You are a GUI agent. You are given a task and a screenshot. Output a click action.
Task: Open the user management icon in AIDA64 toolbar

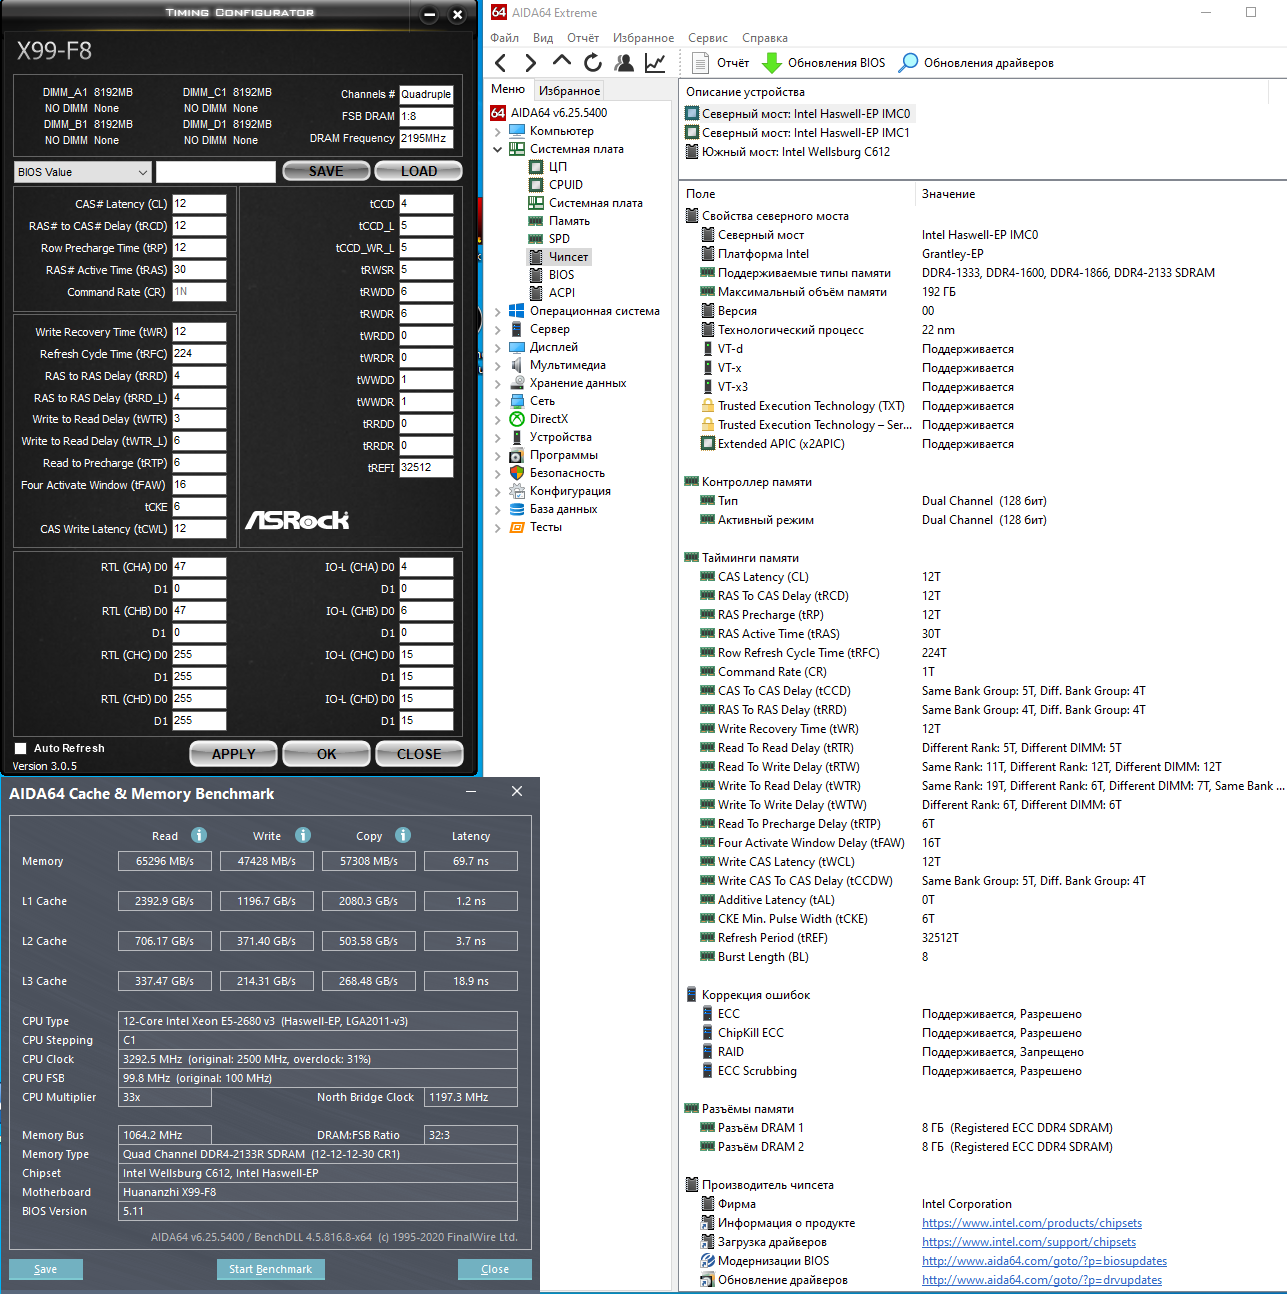coord(624,63)
